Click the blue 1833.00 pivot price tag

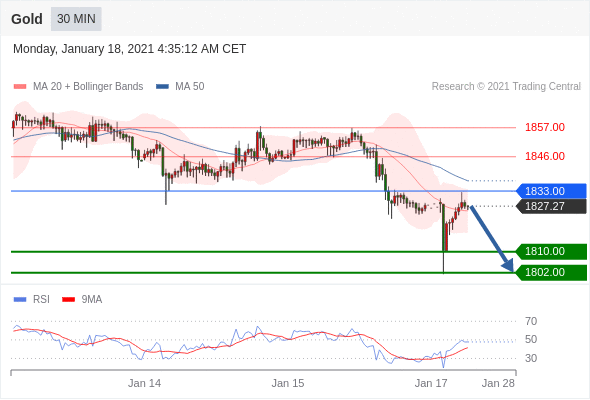(x=551, y=191)
